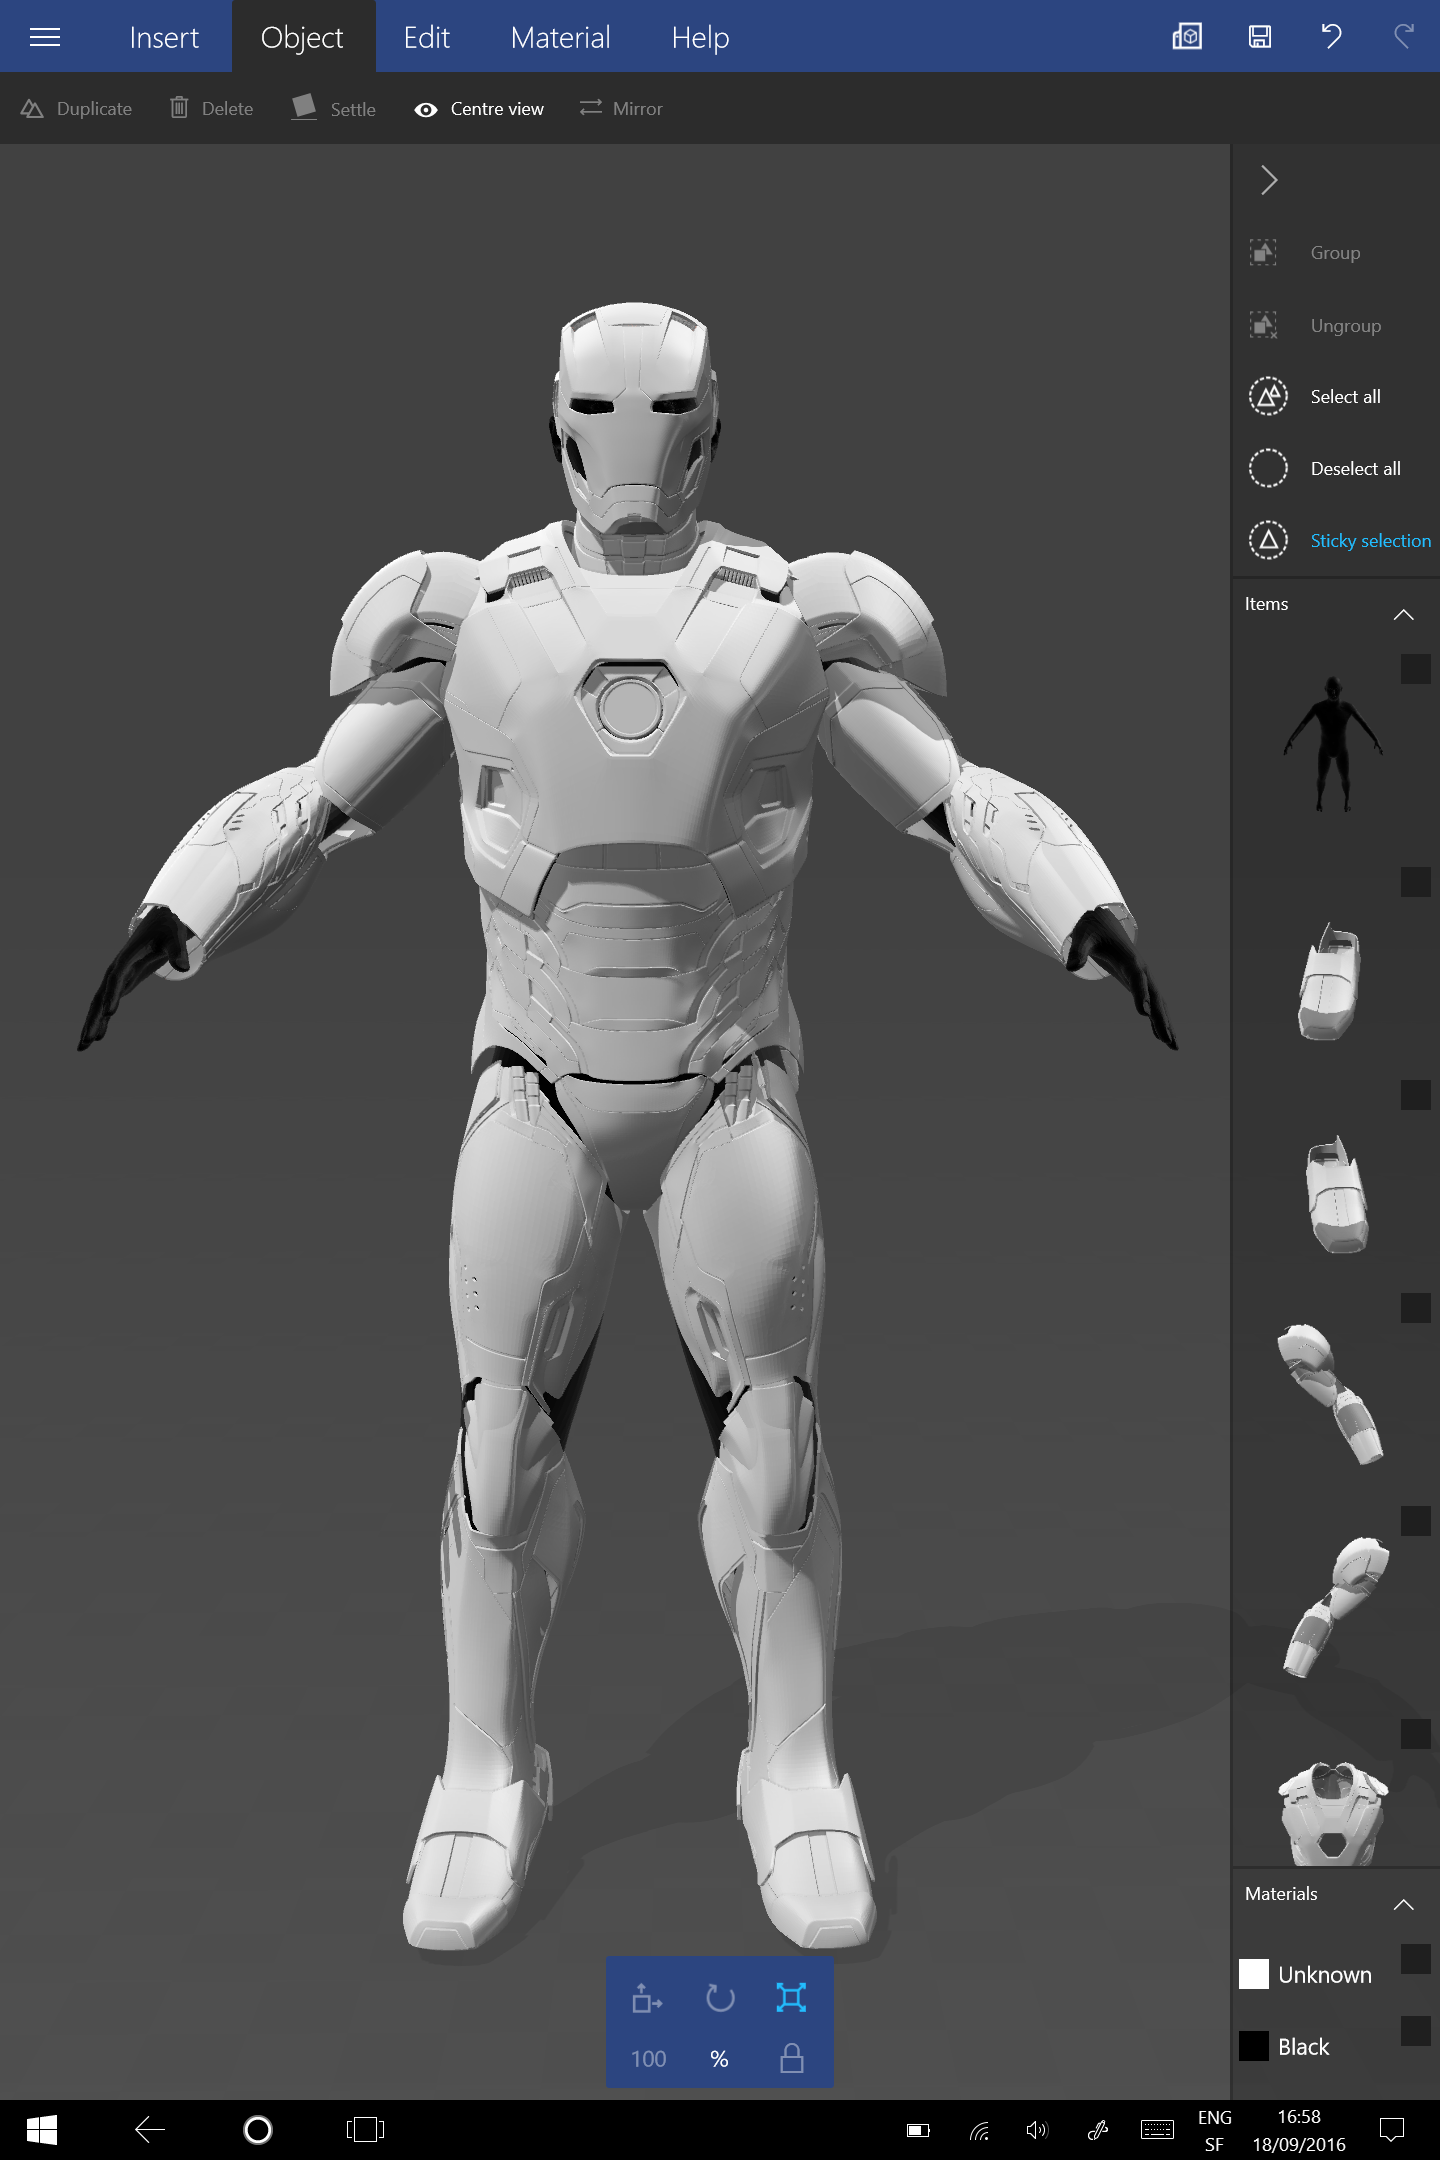Open Cortana circle in taskbar

[258, 2130]
